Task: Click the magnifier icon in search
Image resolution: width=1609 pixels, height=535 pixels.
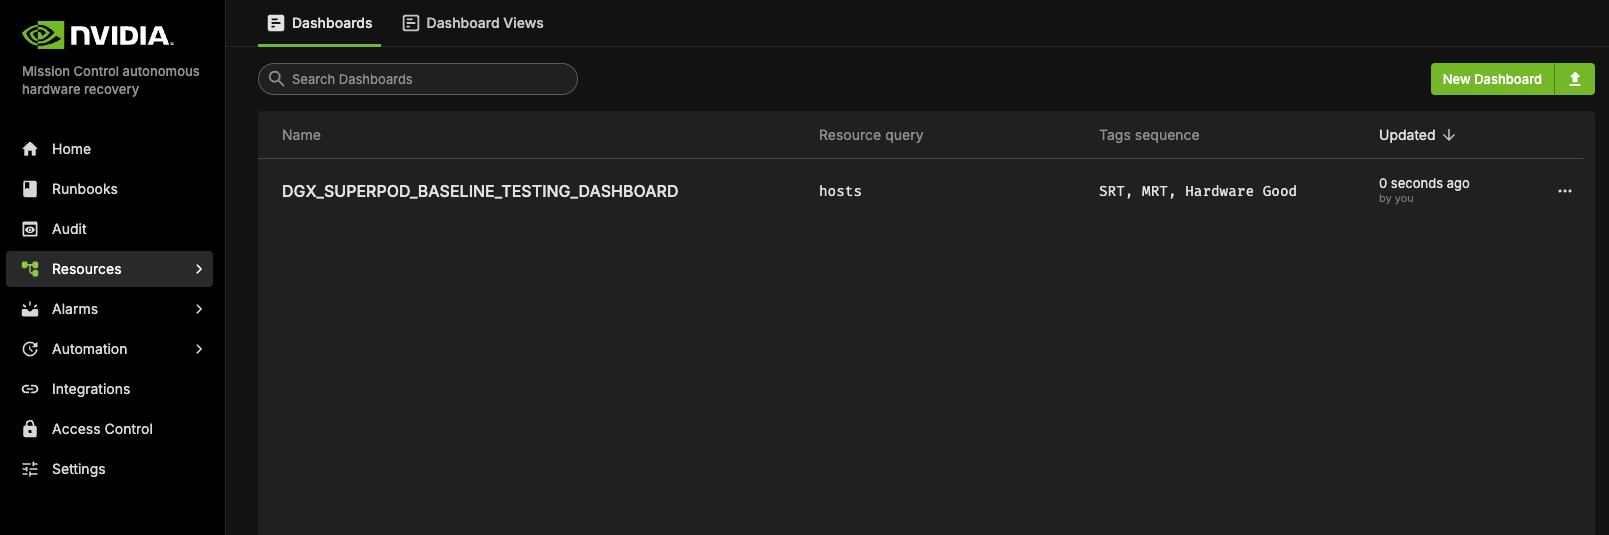Action: click(277, 79)
